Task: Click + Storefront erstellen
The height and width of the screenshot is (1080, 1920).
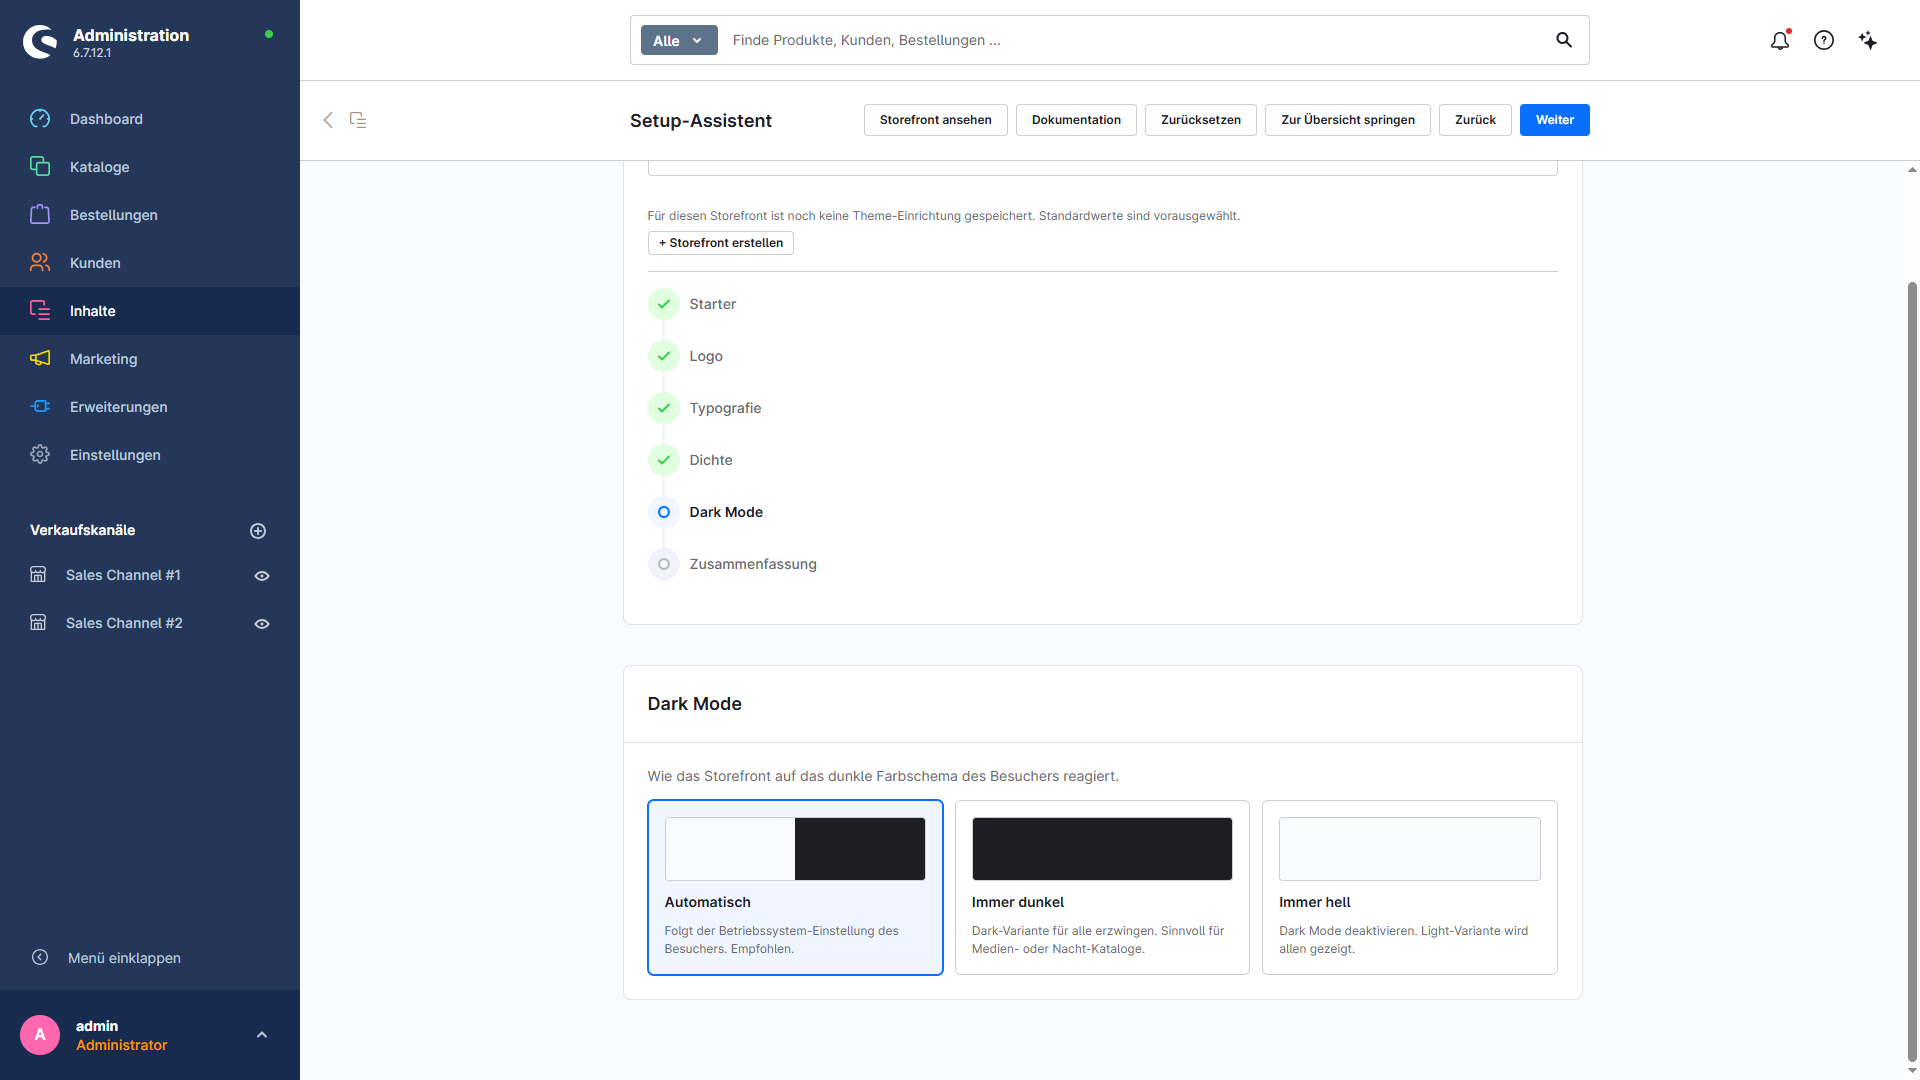Action: (721, 243)
